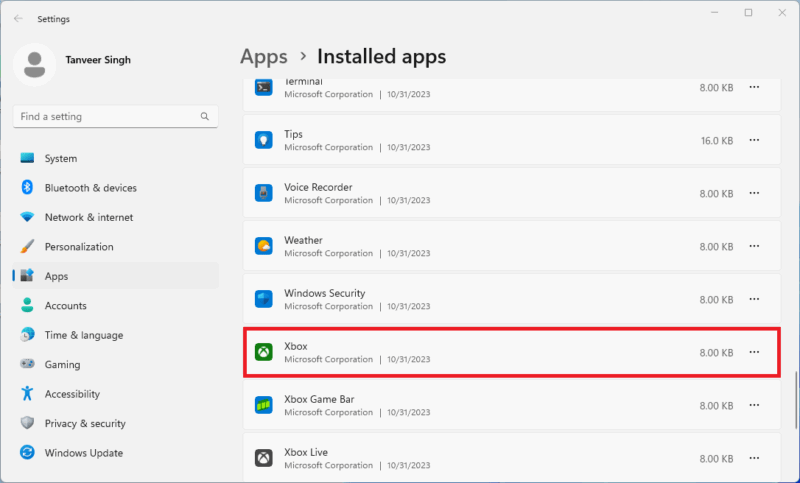Open Bluetooth & devices settings
The image size is (800, 483).
(116, 188)
